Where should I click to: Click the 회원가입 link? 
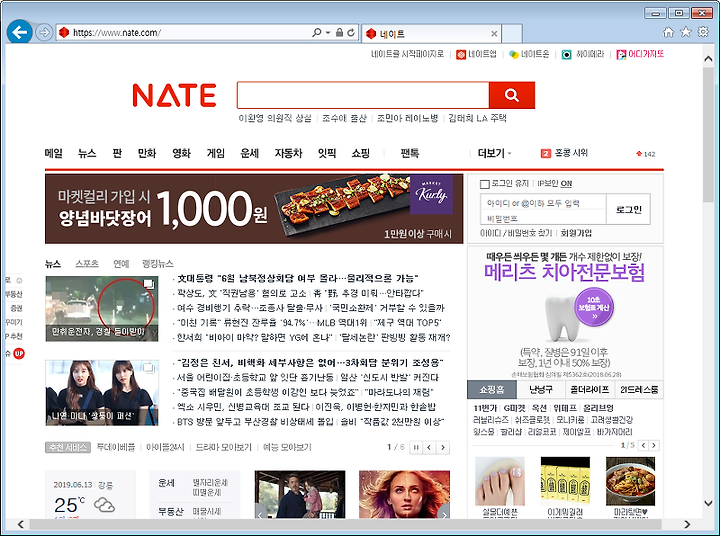coord(576,233)
